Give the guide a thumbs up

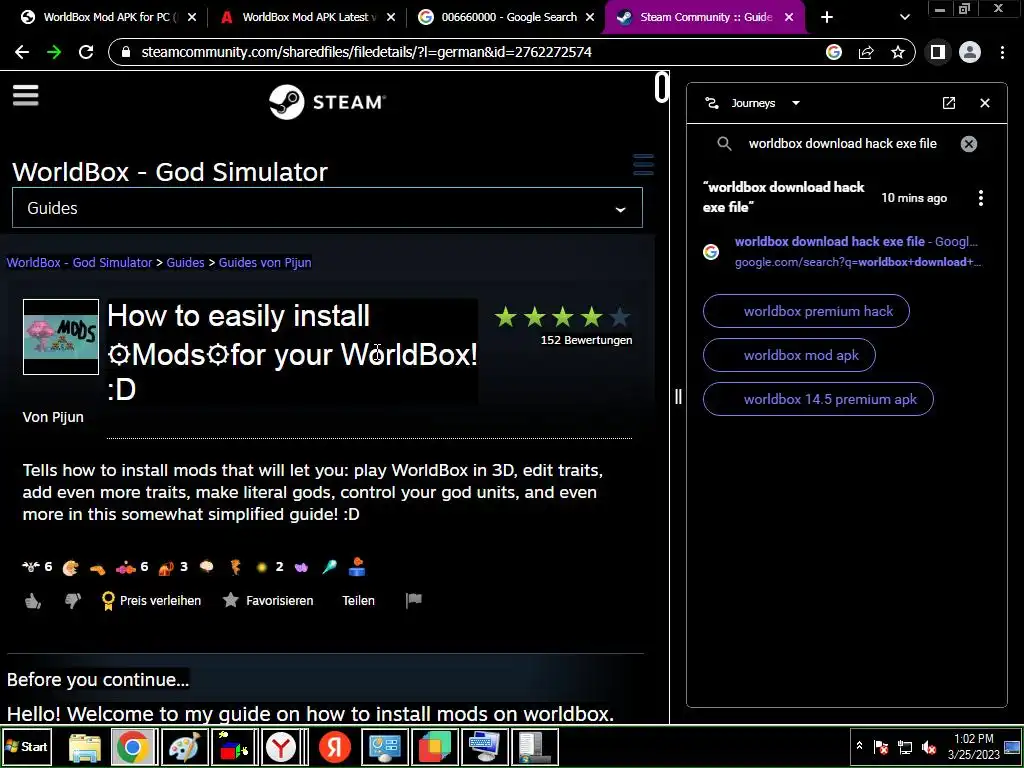tap(33, 600)
